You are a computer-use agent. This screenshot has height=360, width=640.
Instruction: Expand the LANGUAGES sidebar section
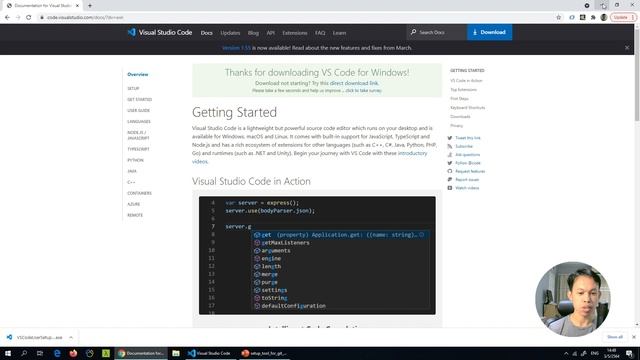[x=139, y=121]
